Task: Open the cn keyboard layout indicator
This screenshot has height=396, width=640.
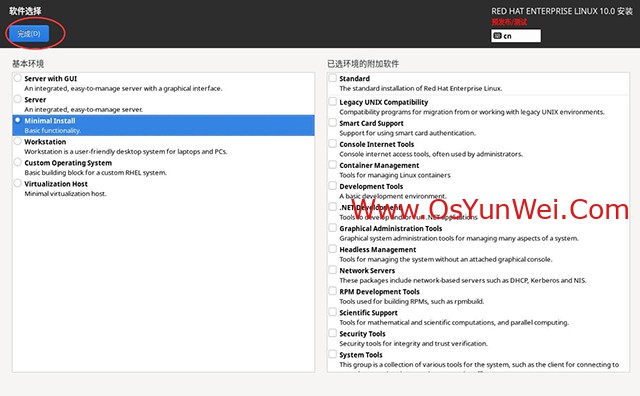Action: (516, 36)
